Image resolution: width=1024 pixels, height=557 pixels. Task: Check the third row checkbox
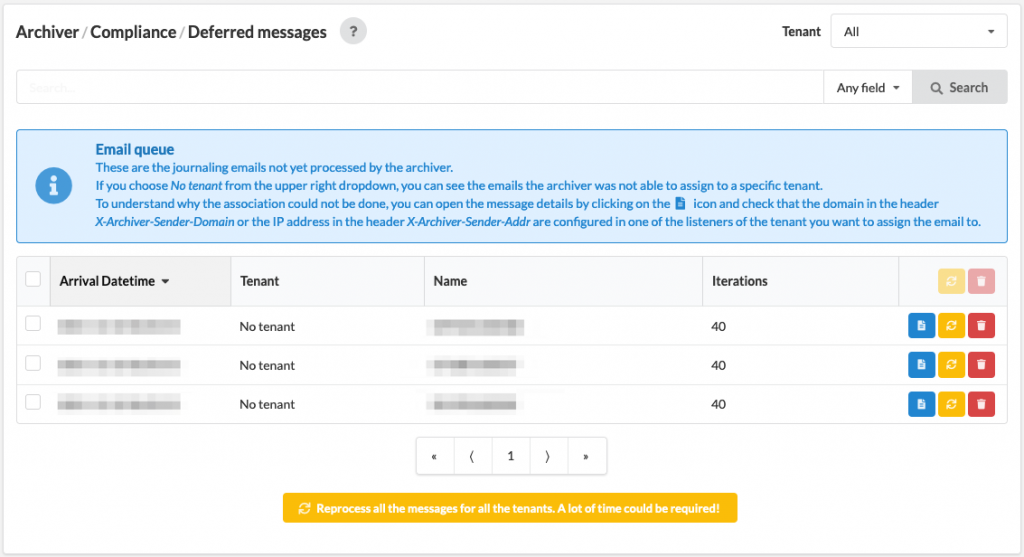(33, 402)
